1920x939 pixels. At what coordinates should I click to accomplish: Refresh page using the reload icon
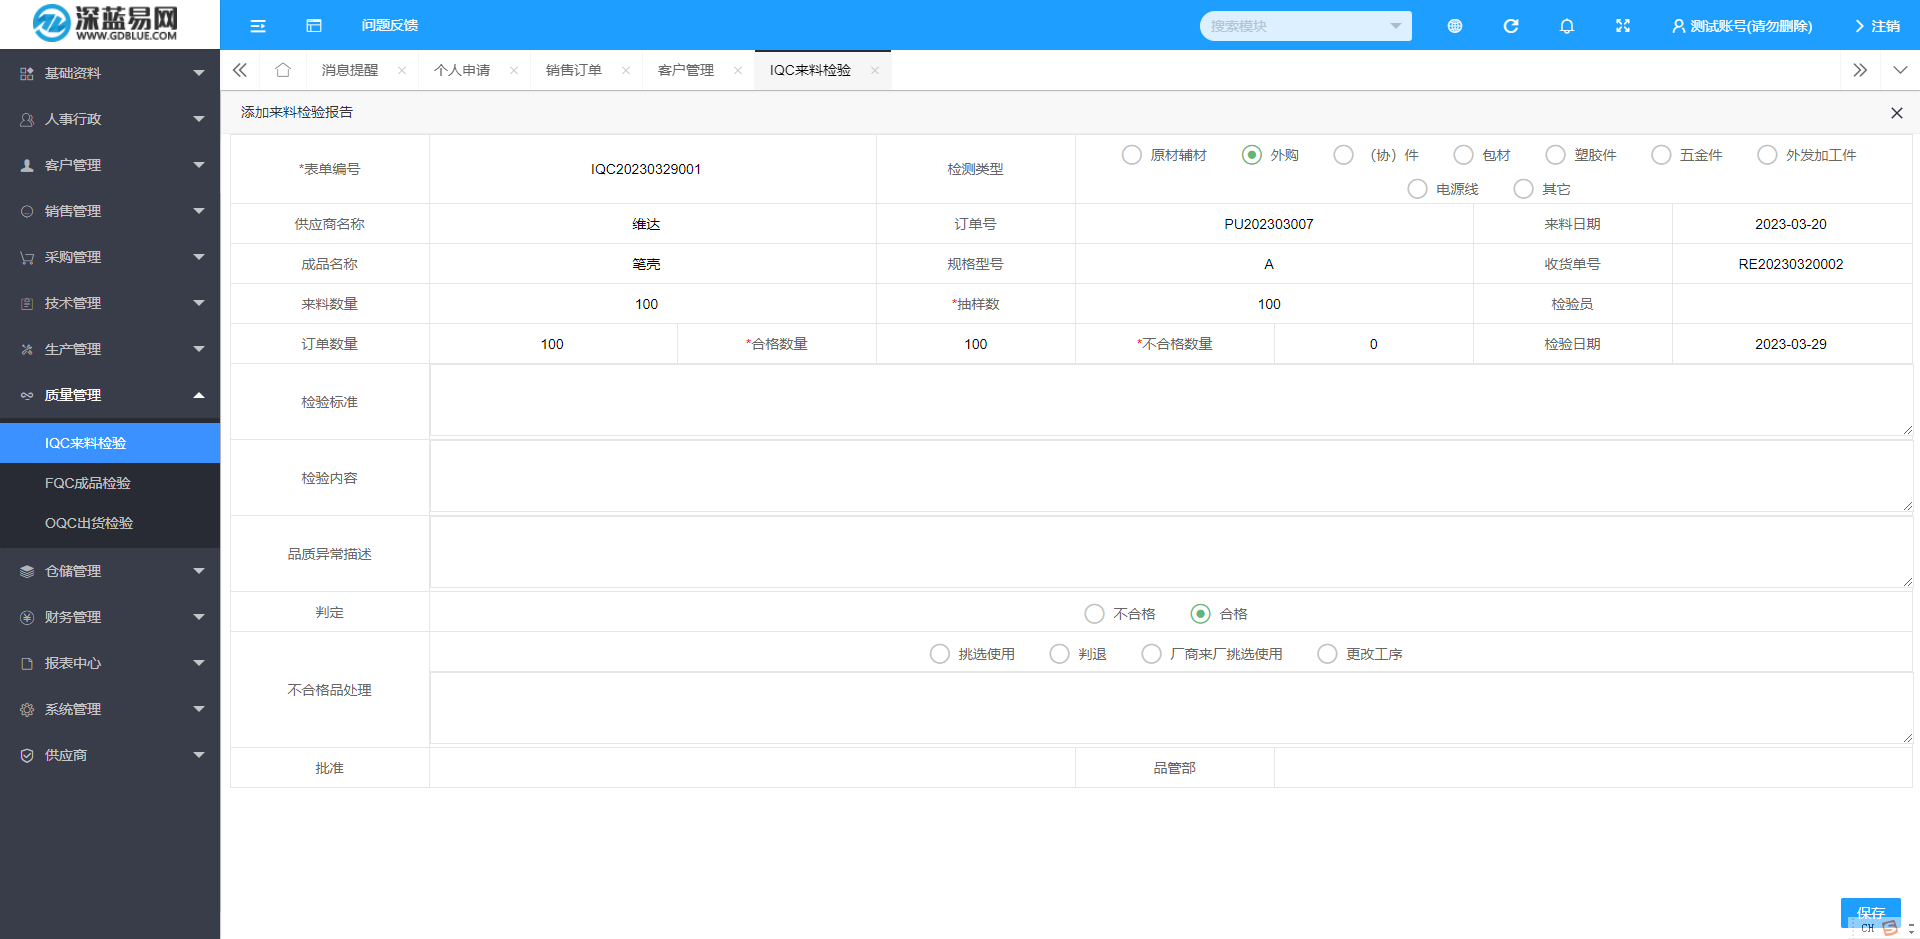[1511, 26]
